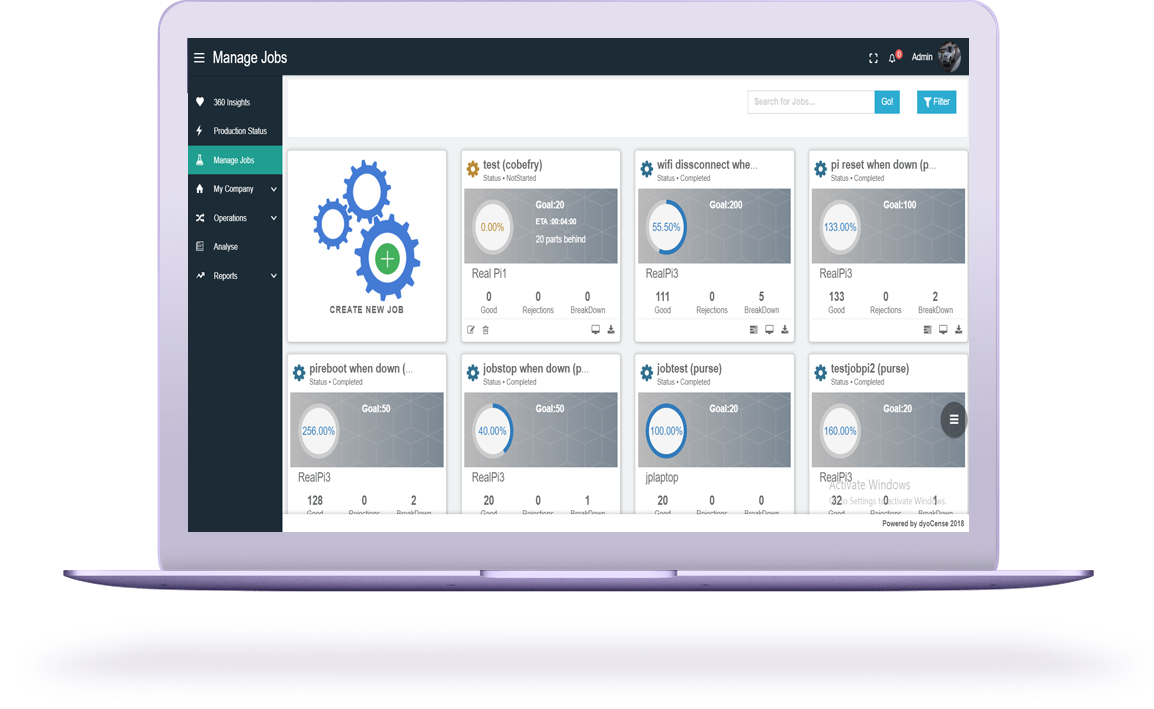Download the wifi dissconnect job data
The image size is (1154, 709).
pos(785,330)
